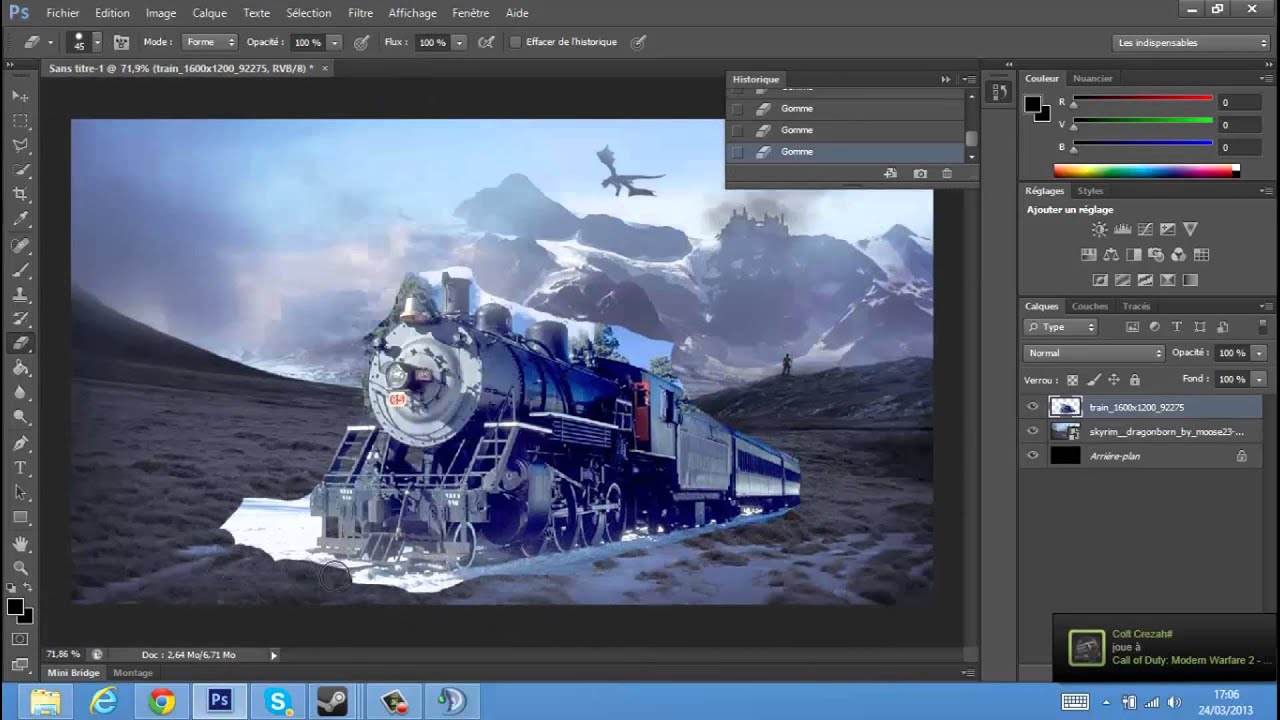This screenshot has width=1280, height=720.
Task: Switch to the Tracés tab
Action: pos(1136,306)
